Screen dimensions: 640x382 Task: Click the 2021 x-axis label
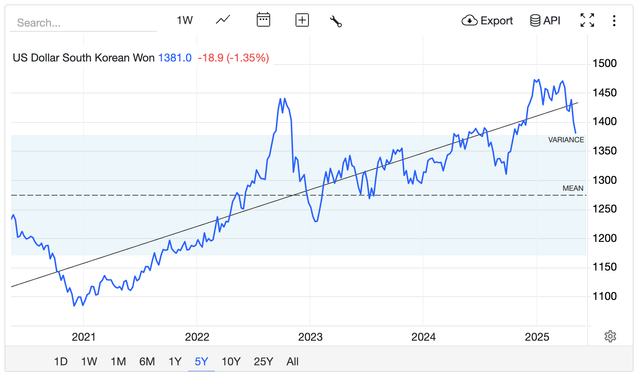pos(84,337)
